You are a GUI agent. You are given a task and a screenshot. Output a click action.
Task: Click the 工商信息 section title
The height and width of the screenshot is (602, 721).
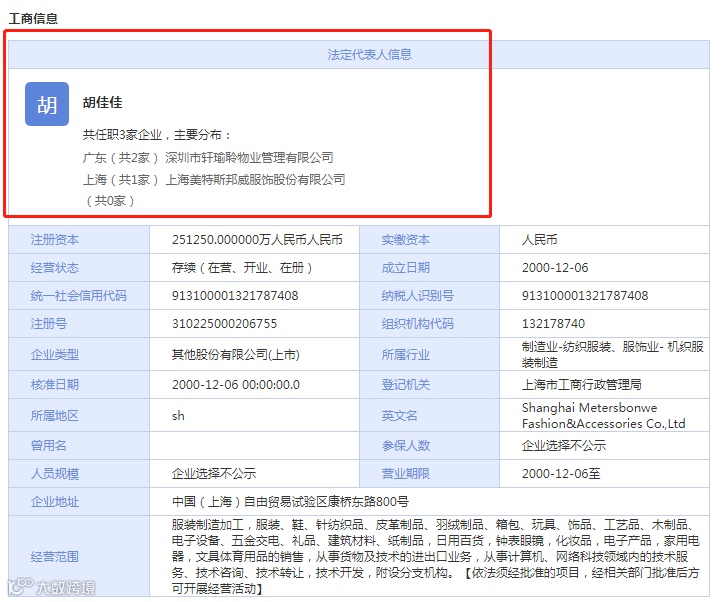tap(33, 19)
